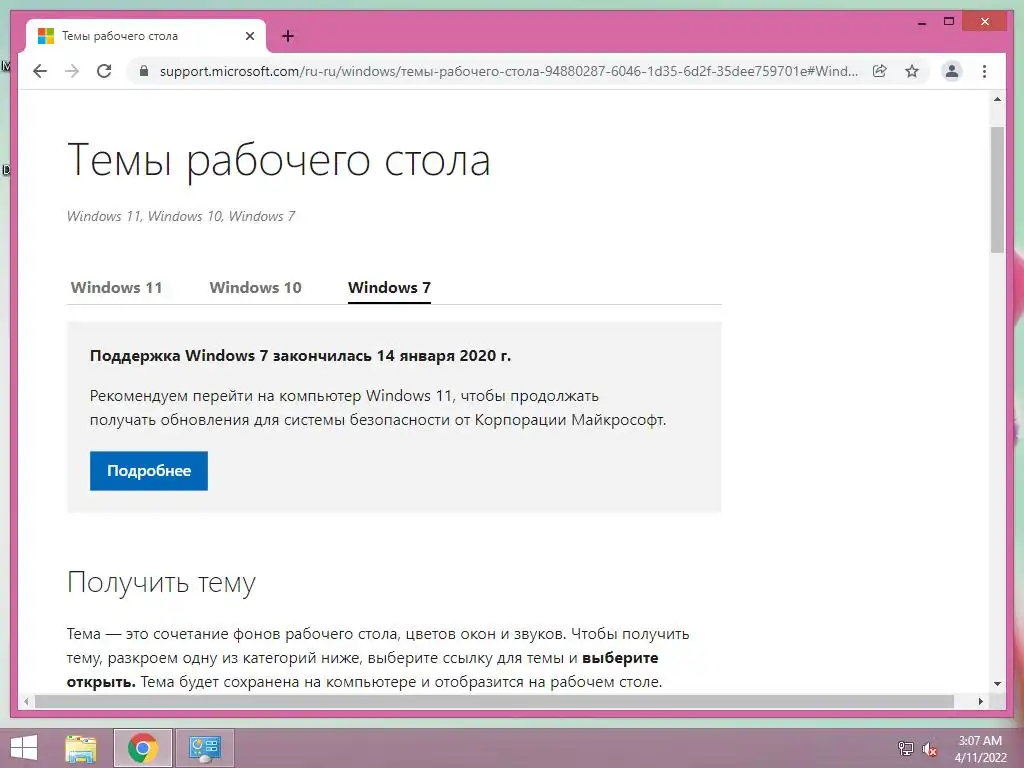Click the Получить тему heading
Viewport: 1024px width, 768px height.
point(161,581)
